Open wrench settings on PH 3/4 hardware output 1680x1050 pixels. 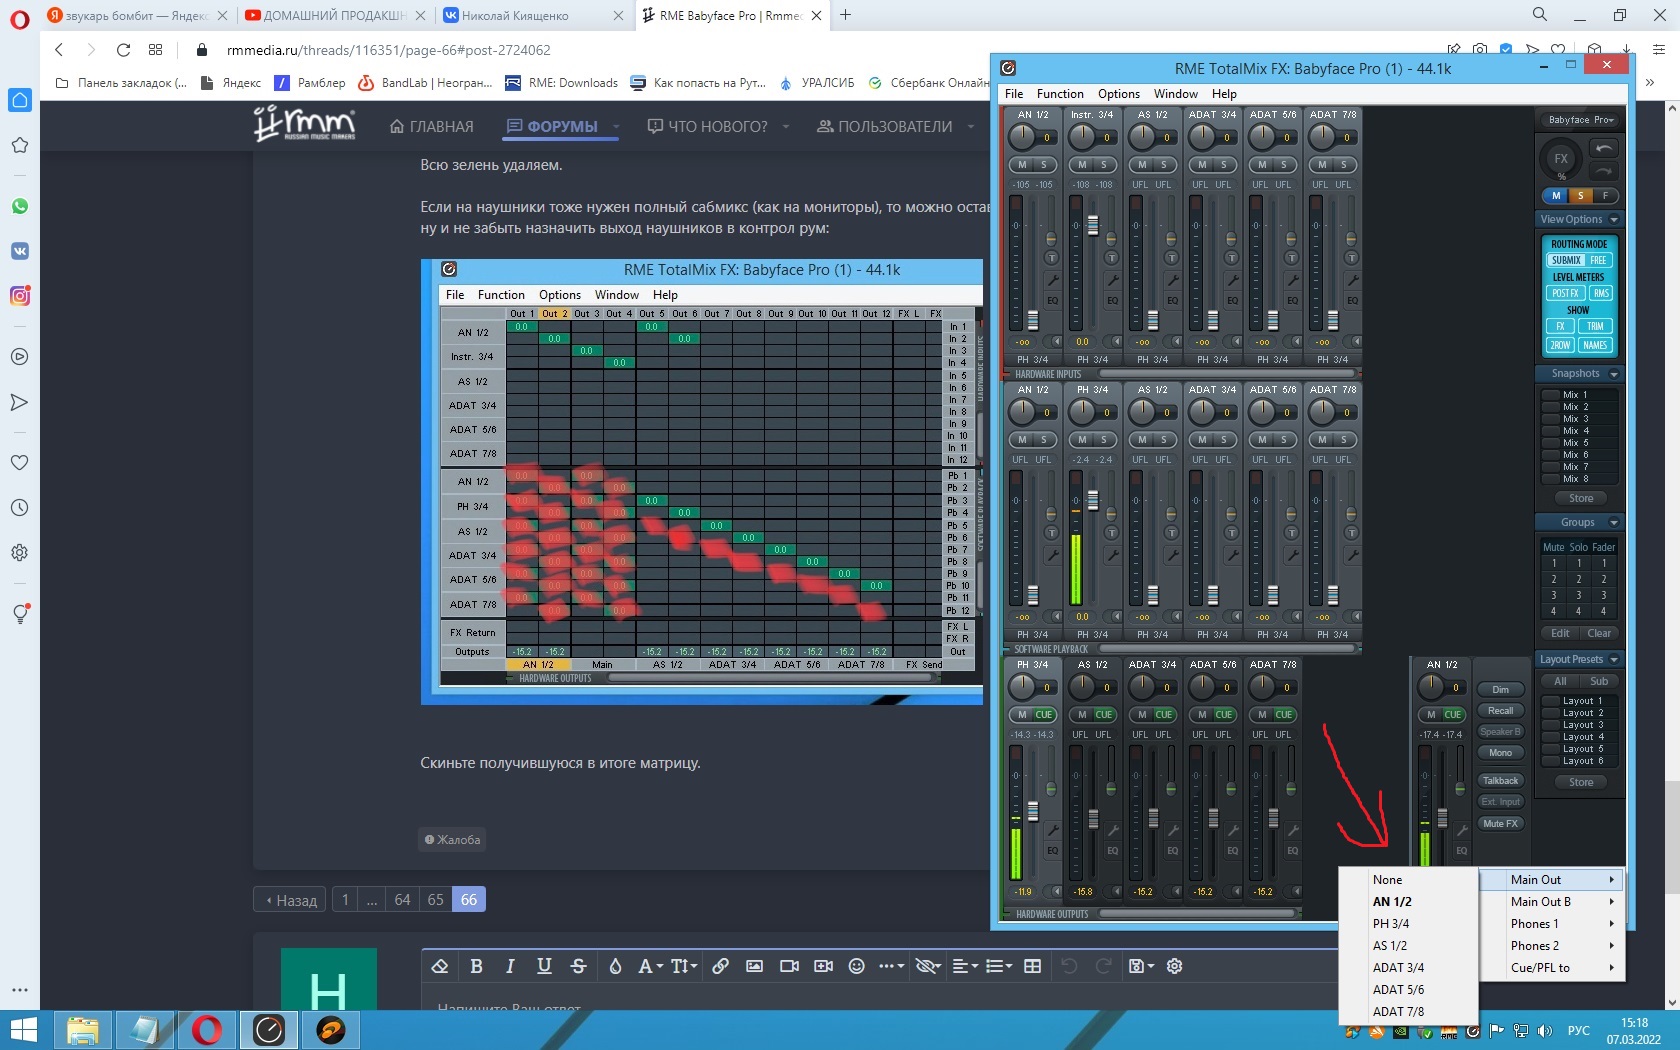point(1052,830)
